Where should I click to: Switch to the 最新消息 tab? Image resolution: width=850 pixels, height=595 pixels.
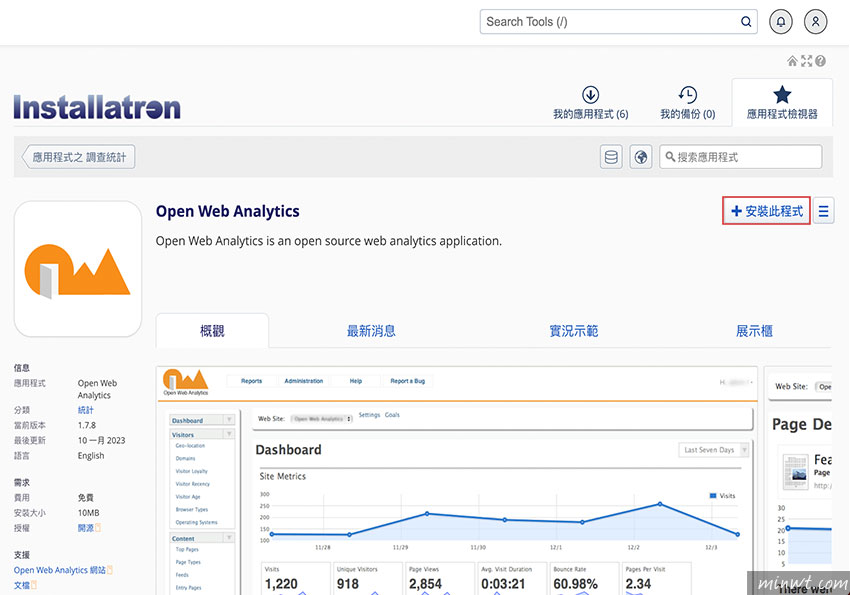pos(371,331)
